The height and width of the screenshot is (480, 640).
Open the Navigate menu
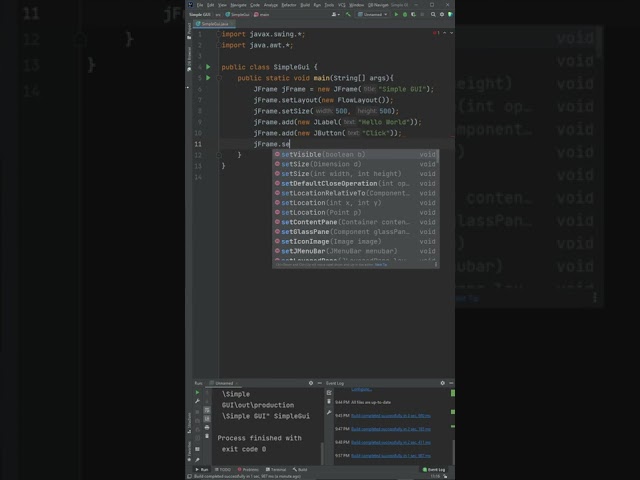click(238, 5)
